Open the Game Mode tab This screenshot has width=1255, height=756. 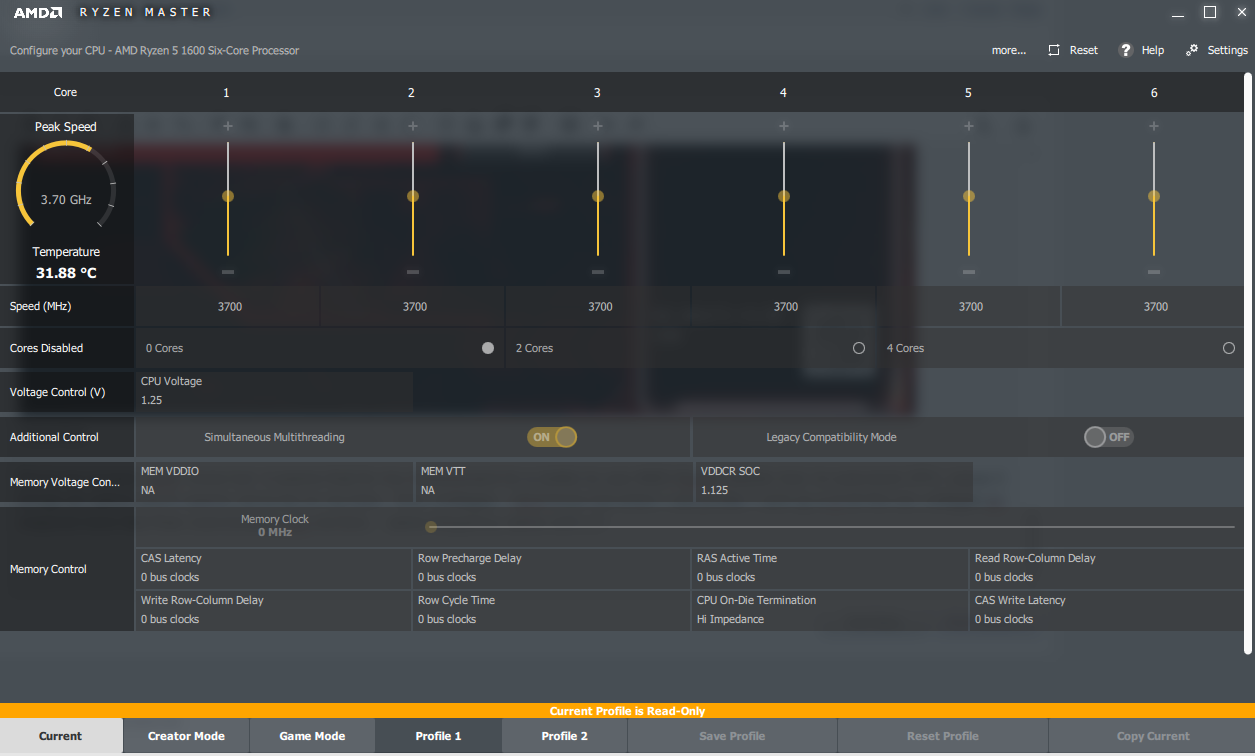click(x=312, y=736)
